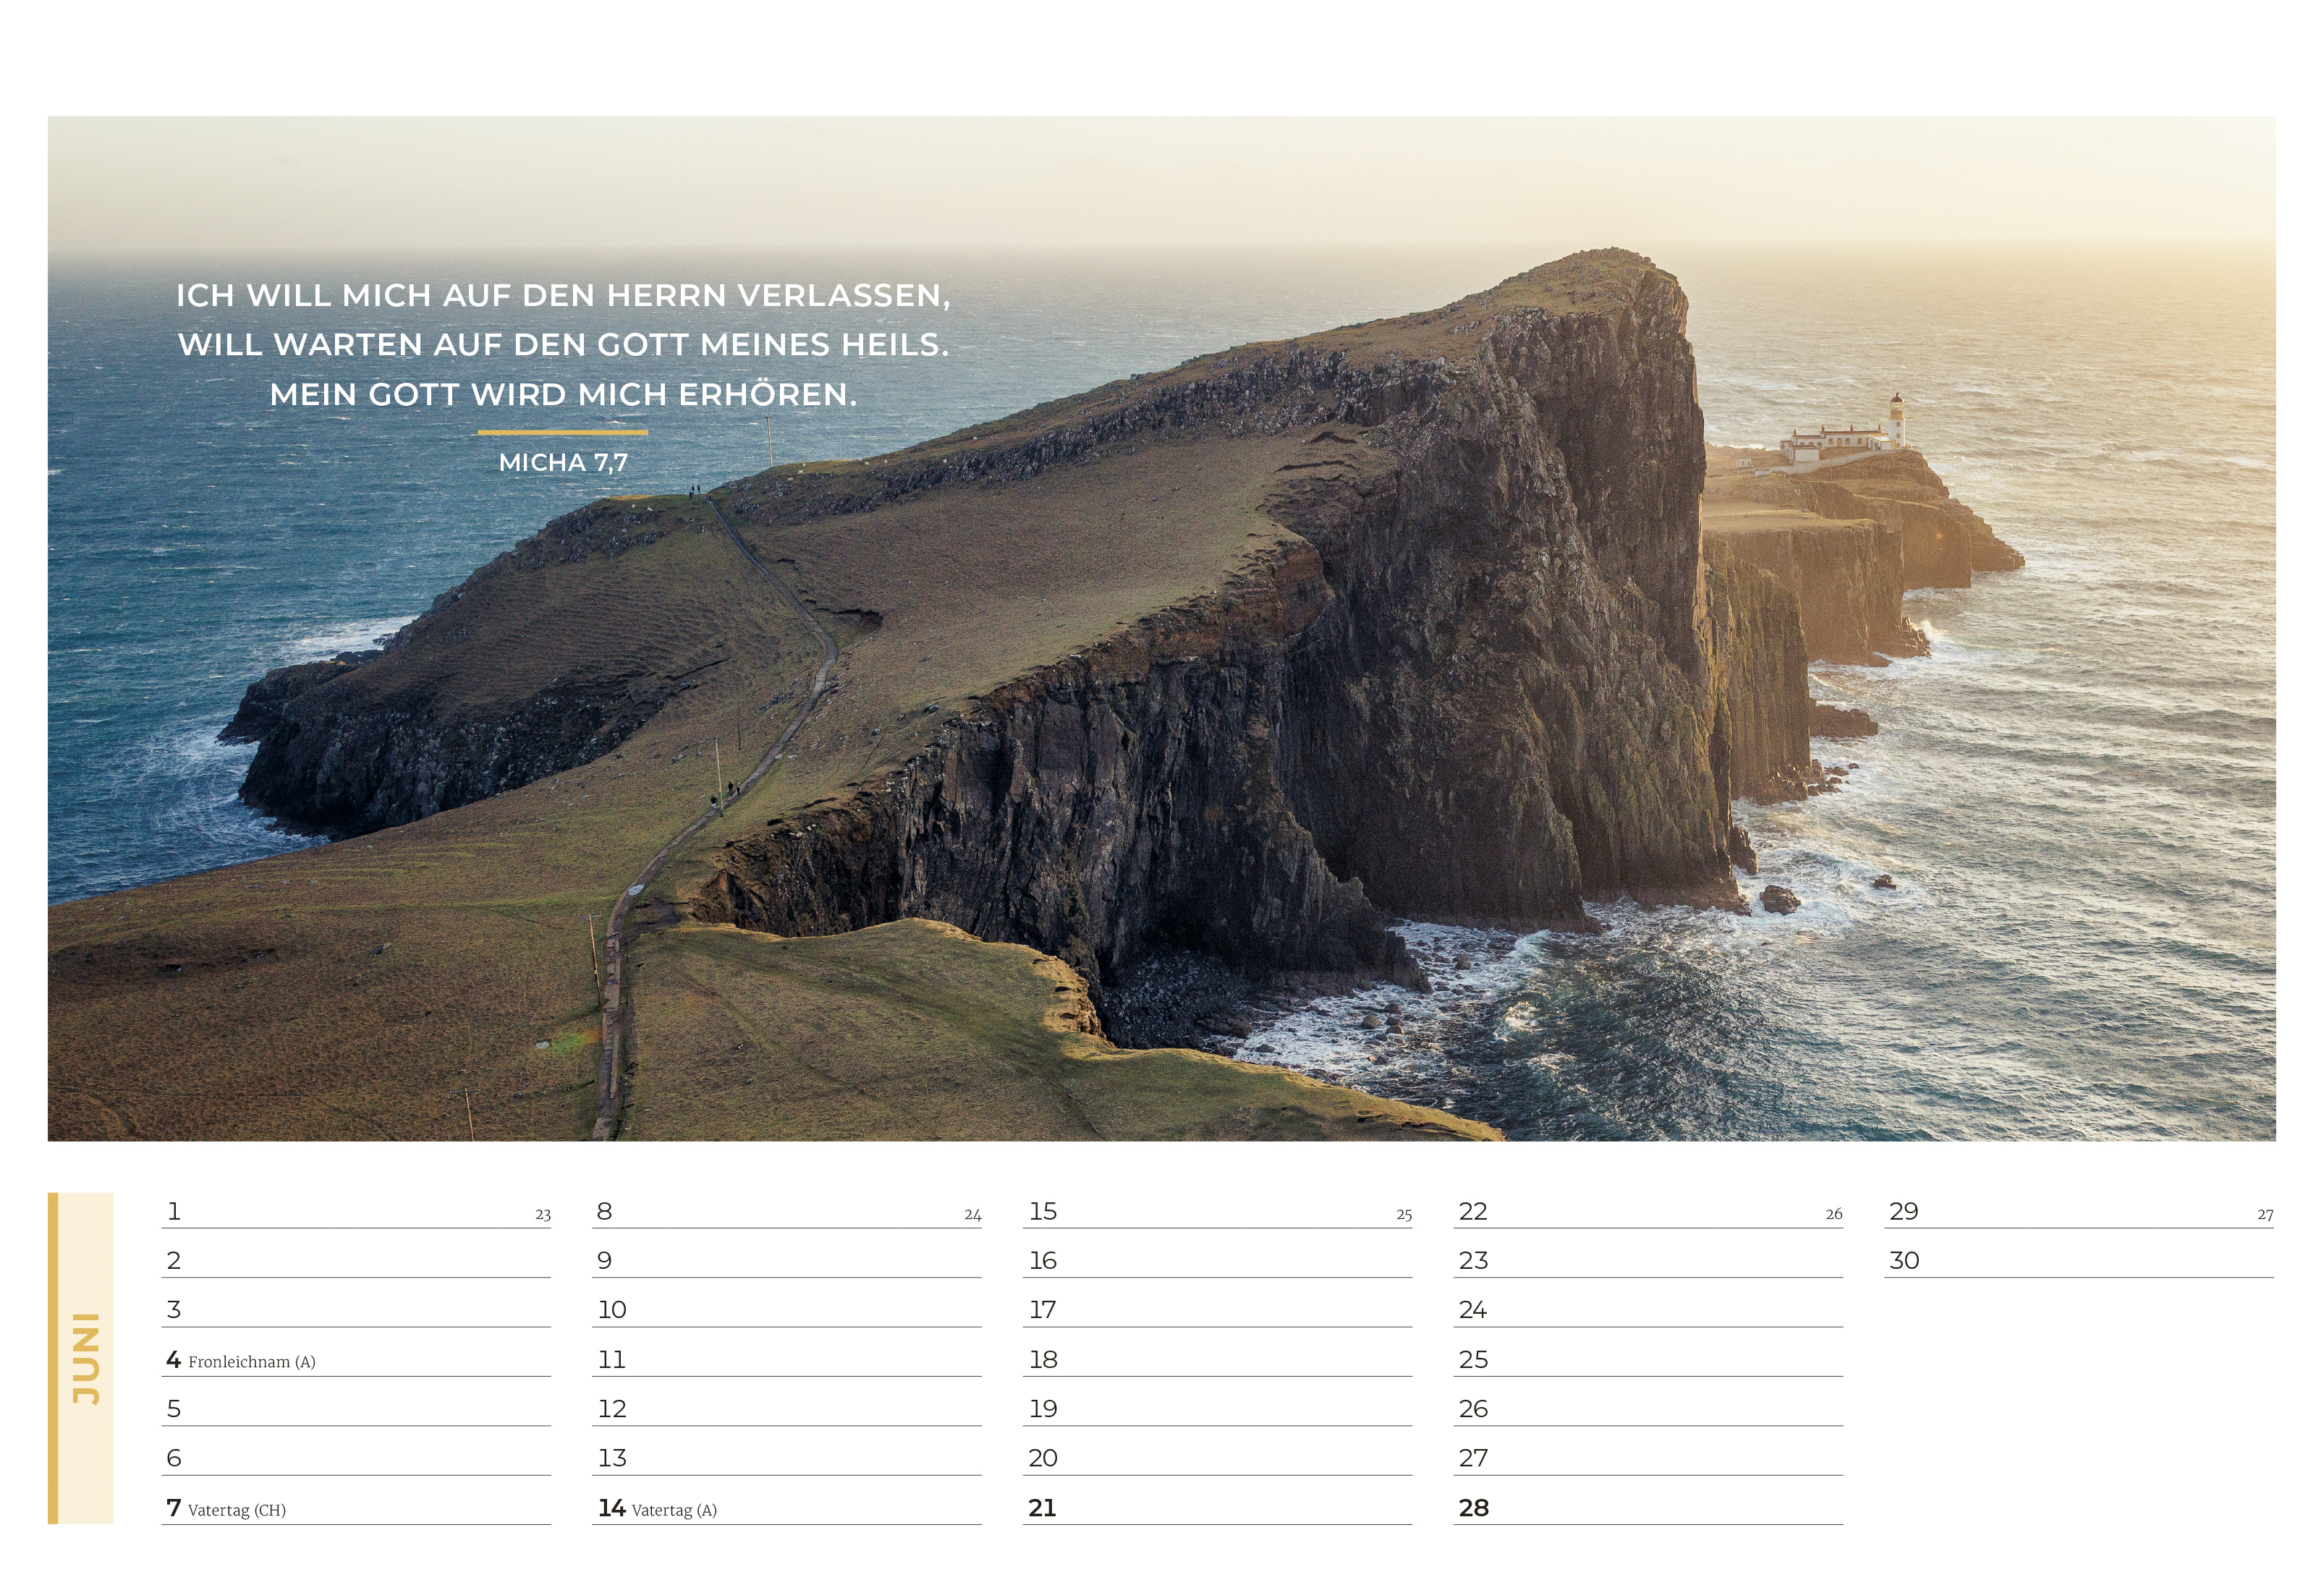
Task: Select the Vatertag (CH) entry on day 7
Action: click(x=236, y=1509)
